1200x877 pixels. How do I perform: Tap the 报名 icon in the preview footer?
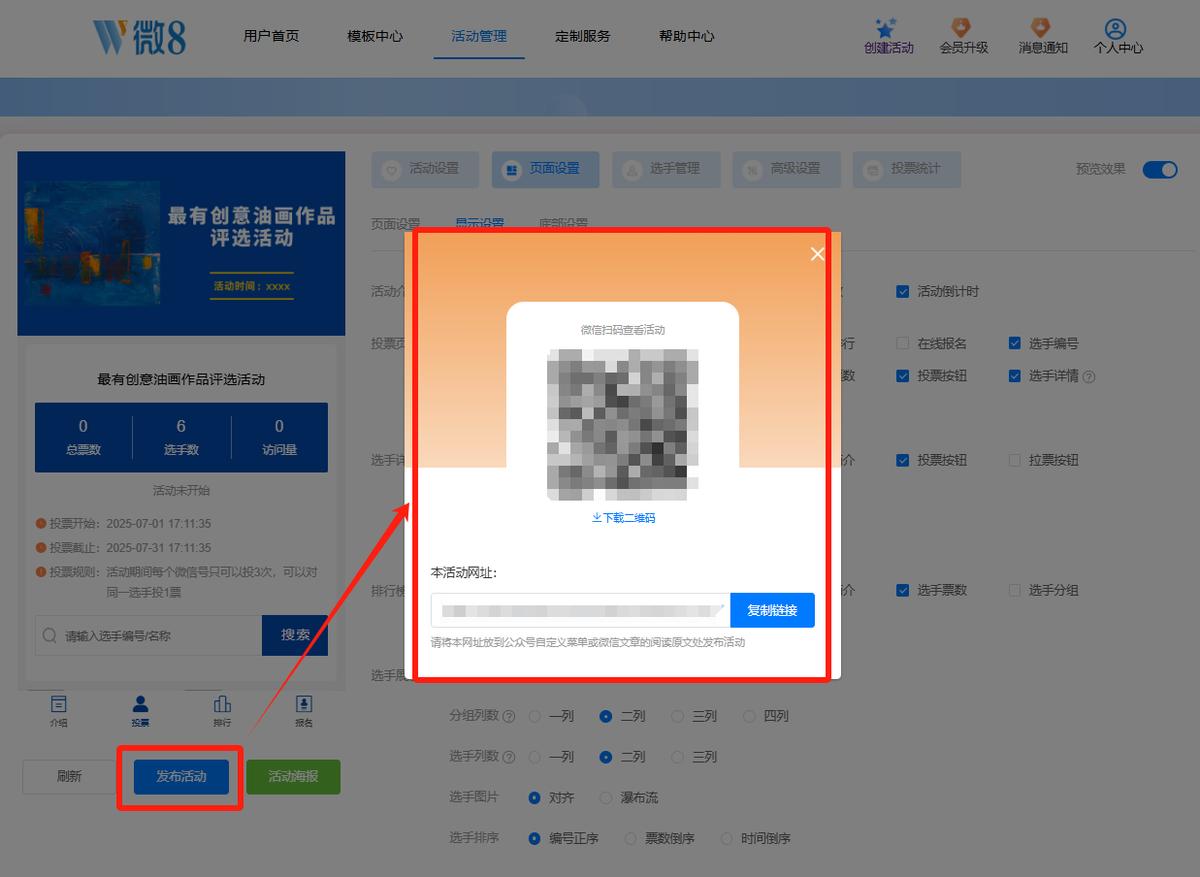pyautogui.click(x=304, y=705)
